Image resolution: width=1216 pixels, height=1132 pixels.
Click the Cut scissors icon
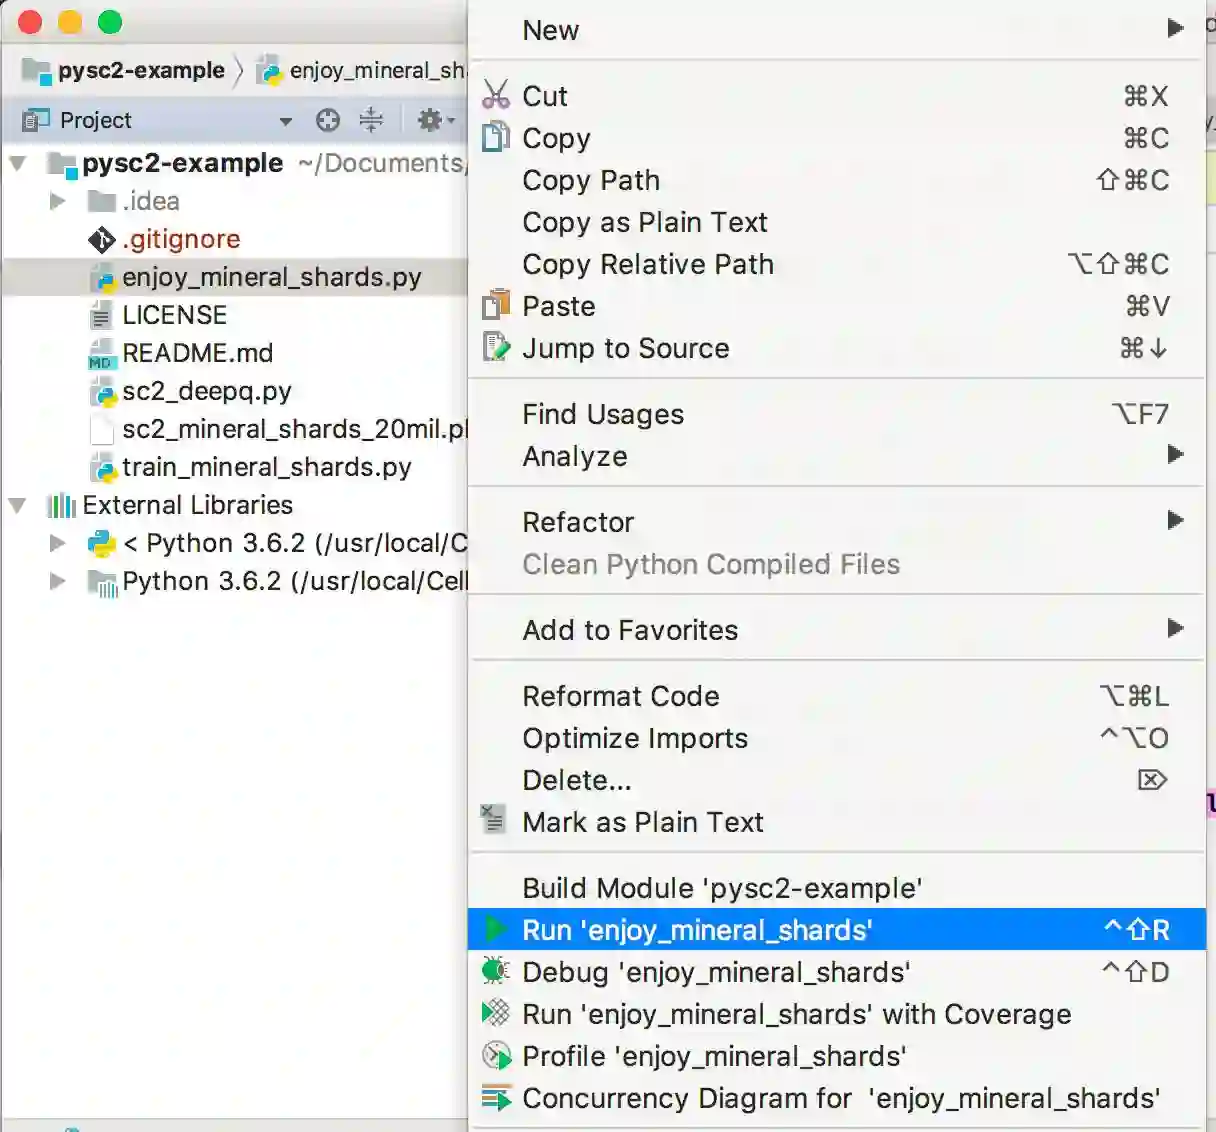tap(496, 95)
